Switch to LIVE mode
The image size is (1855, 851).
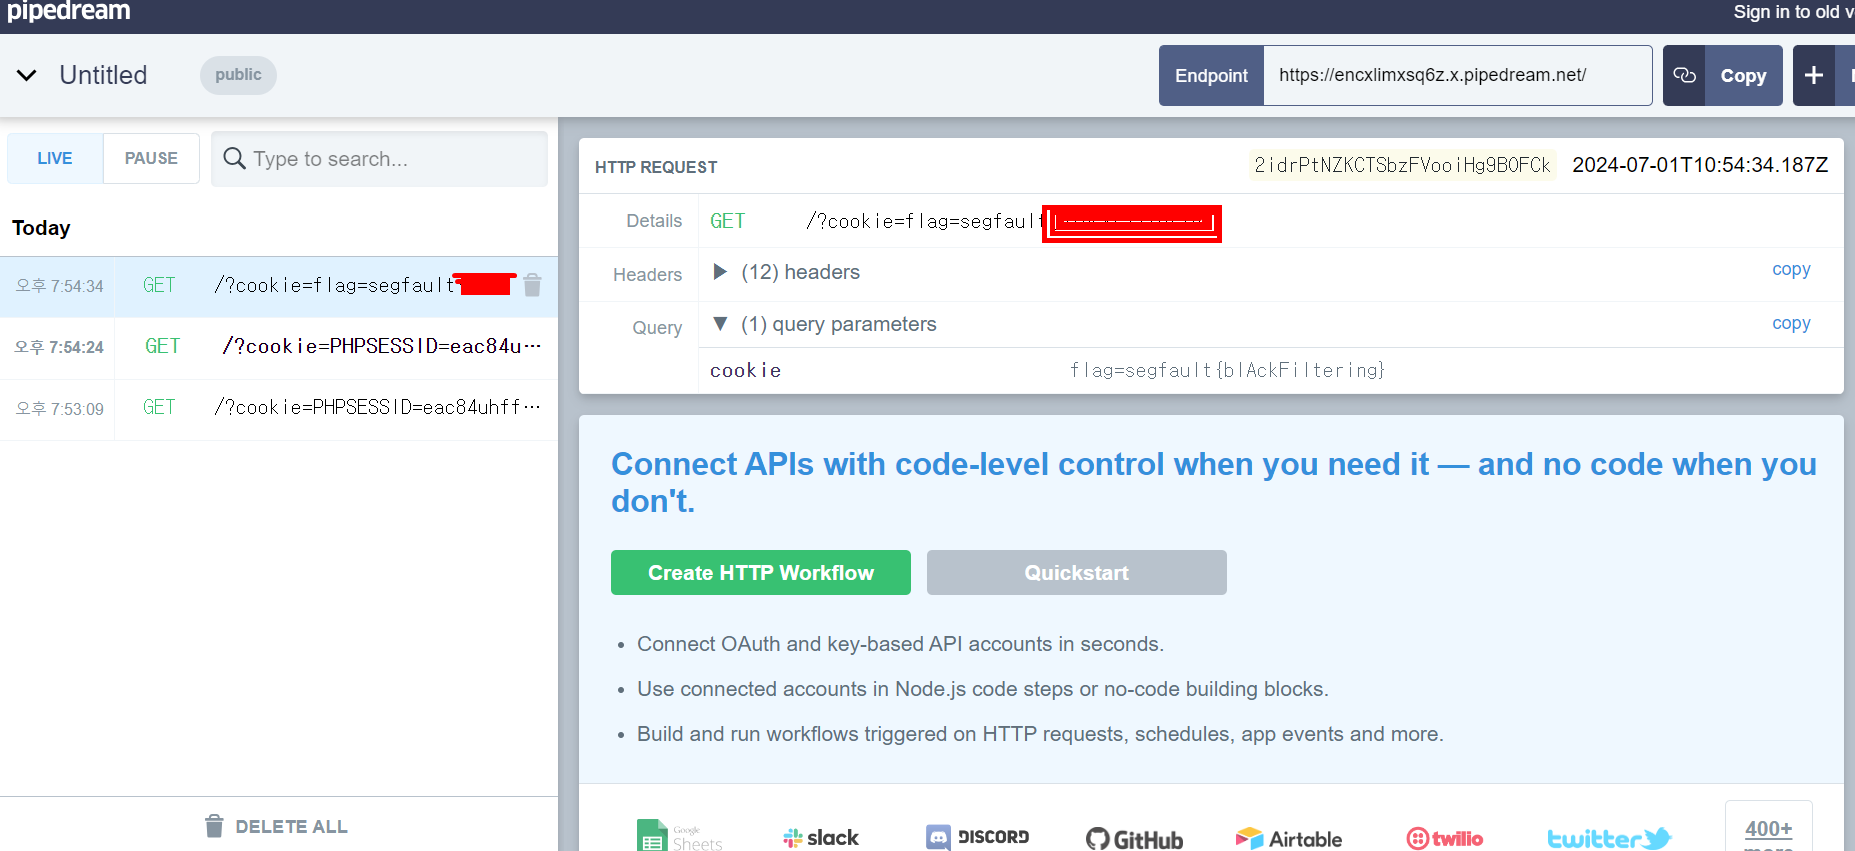click(55, 158)
